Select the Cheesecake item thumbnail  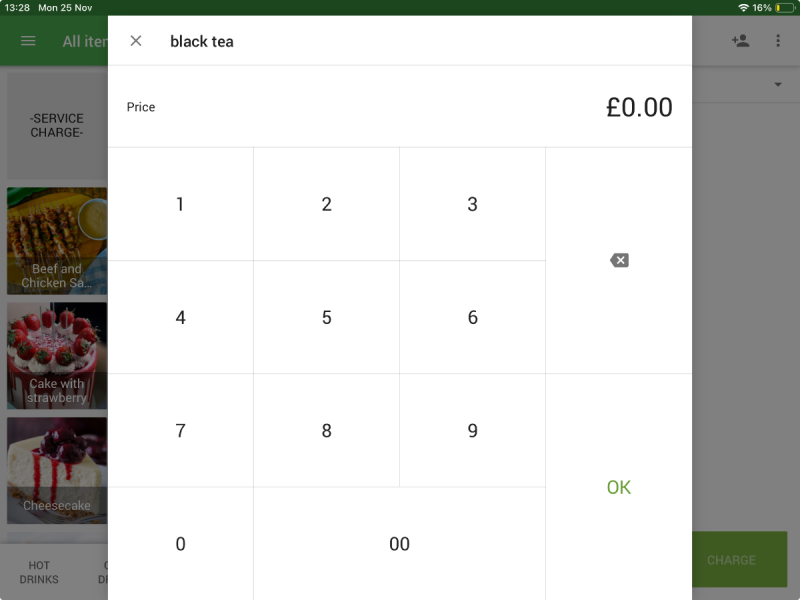tap(57, 470)
